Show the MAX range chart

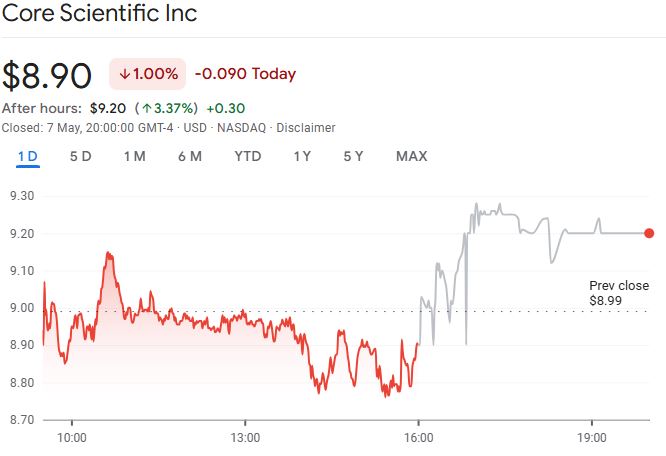pos(411,156)
